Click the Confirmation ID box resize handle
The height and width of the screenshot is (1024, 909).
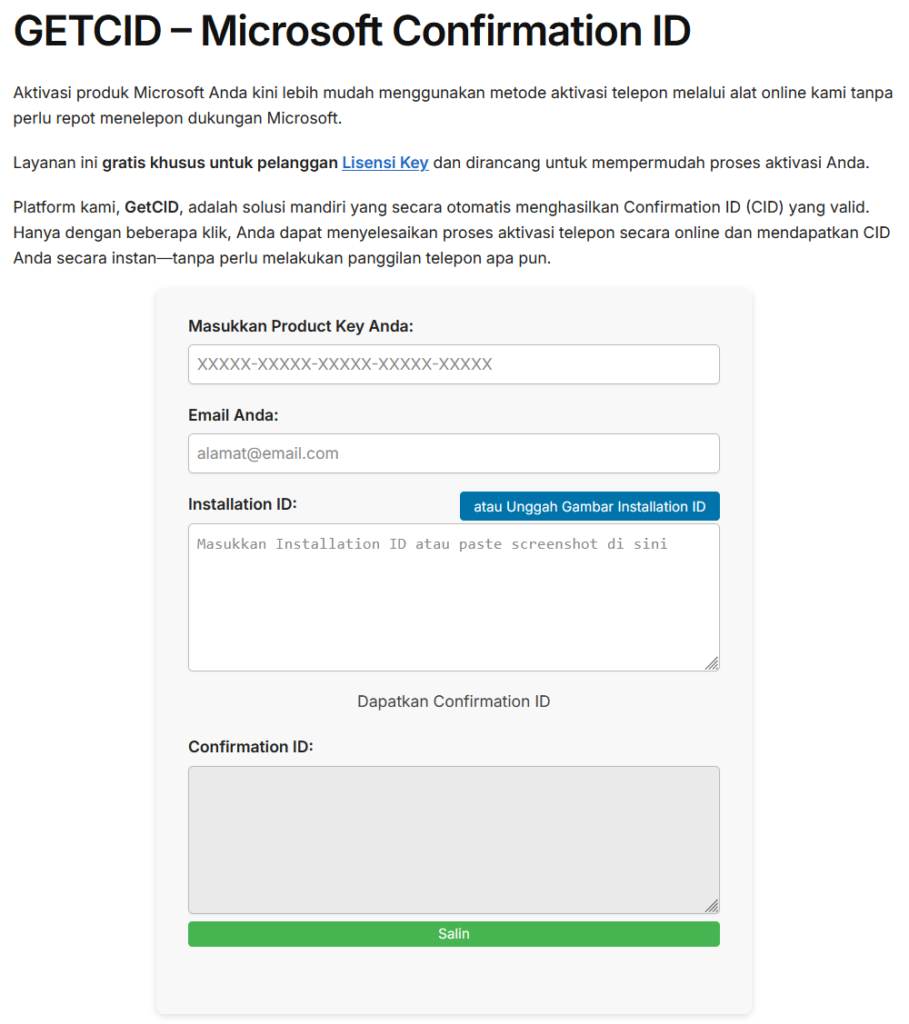pos(712,906)
